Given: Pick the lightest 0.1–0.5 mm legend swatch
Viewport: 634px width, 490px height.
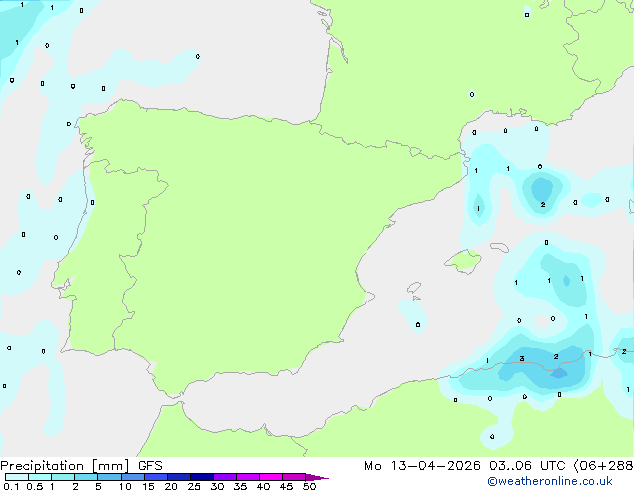Looking at the screenshot, I should 17,477.
